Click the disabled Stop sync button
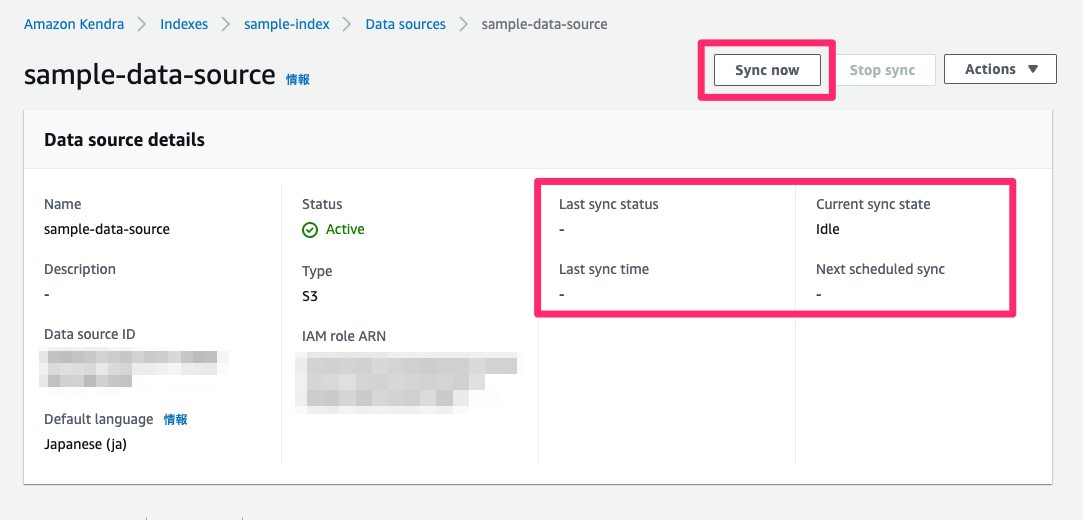1083x520 pixels. click(x=882, y=70)
